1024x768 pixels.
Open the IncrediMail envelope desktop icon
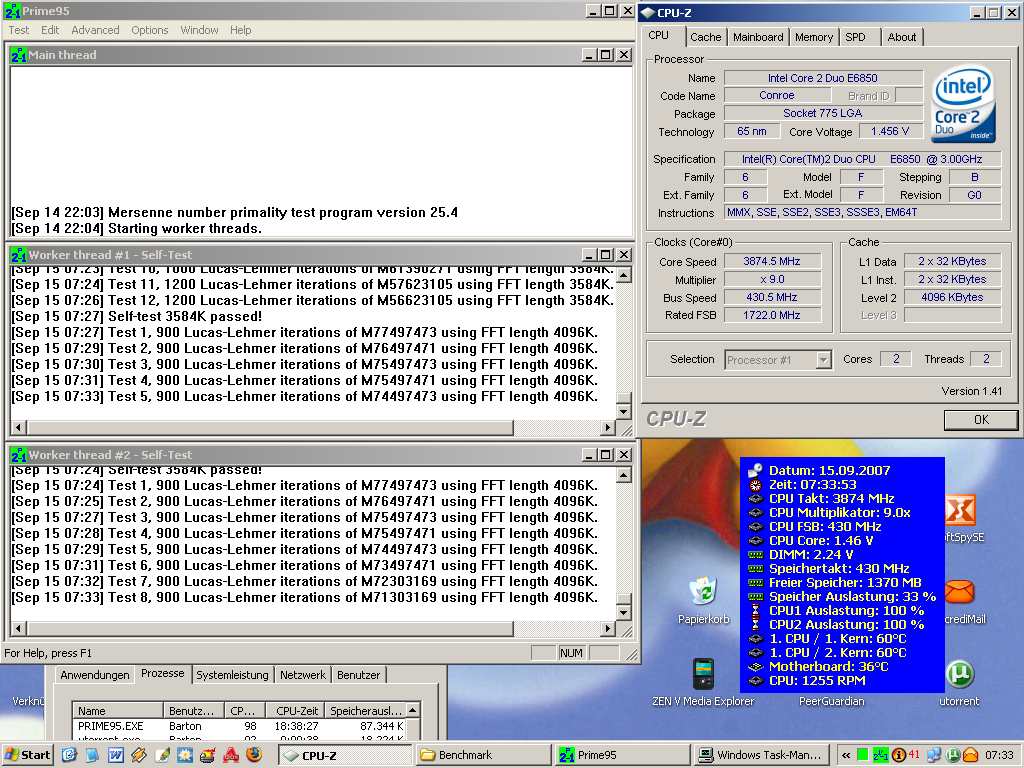coord(960,592)
